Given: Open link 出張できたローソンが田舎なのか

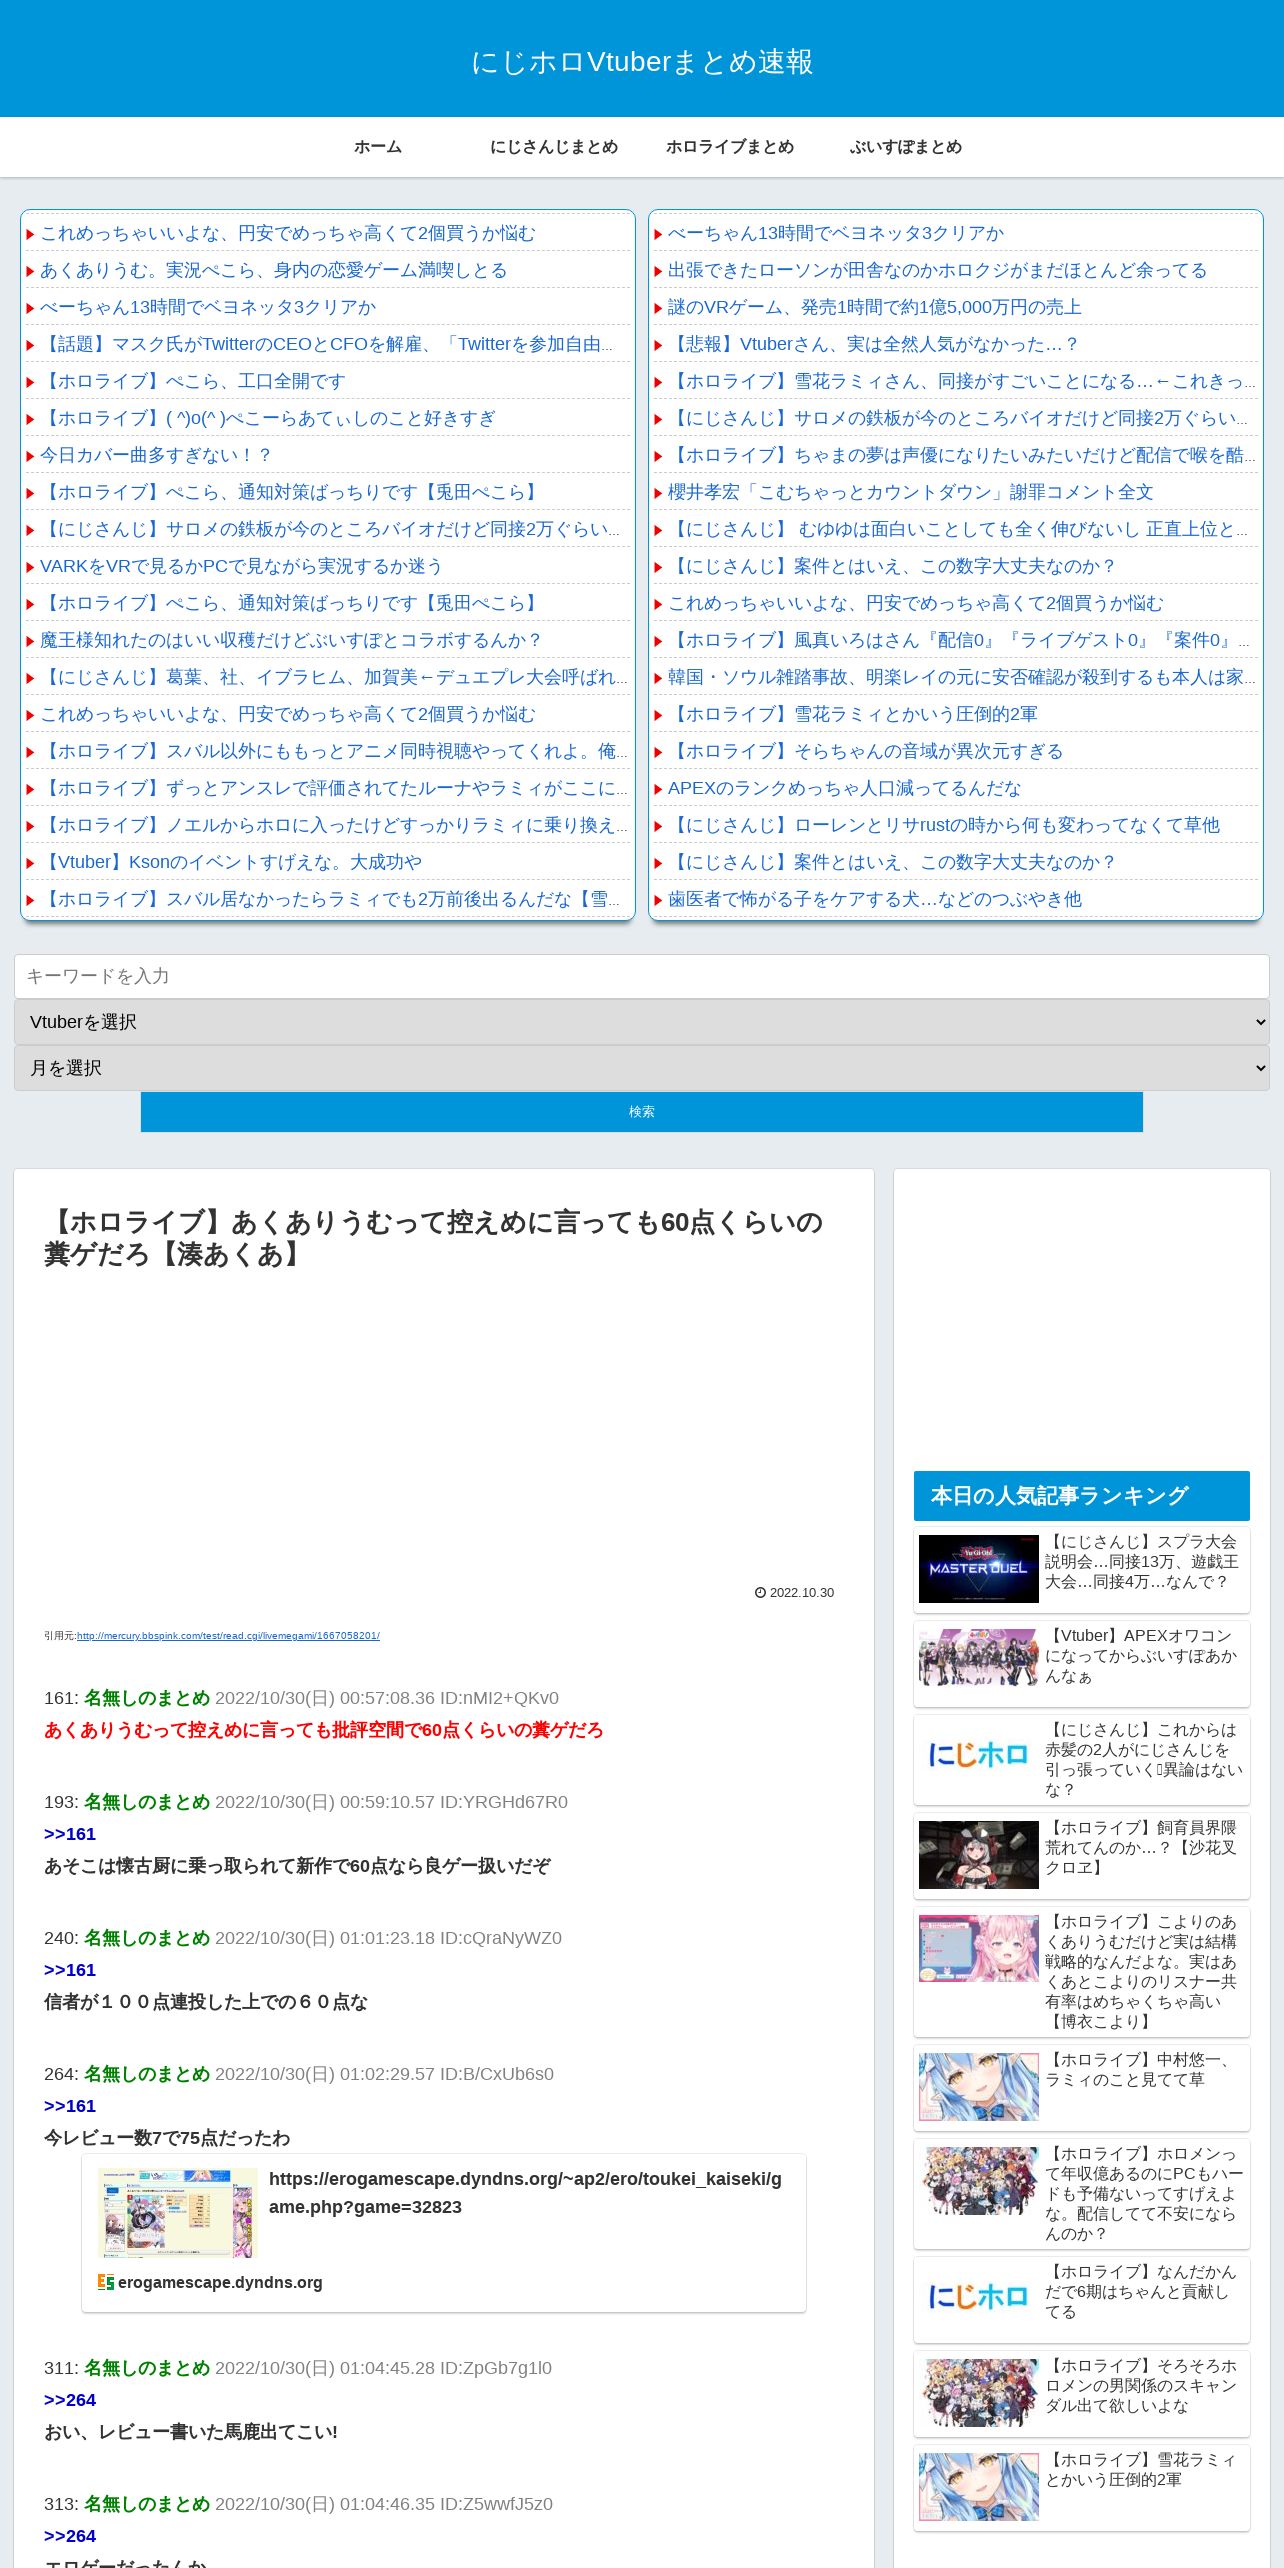Looking at the screenshot, I should (x=937, y=270).
